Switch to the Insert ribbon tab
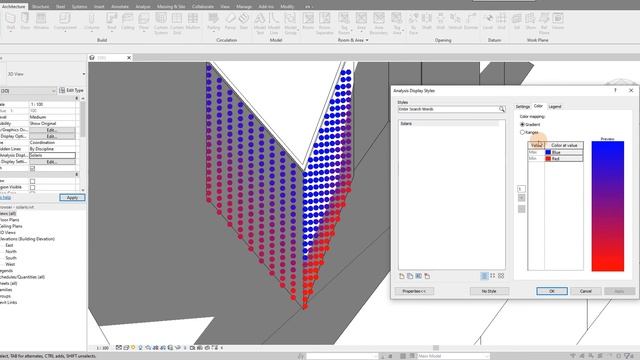This screenshot has height=360, width=640. click(x=99, y=7)
